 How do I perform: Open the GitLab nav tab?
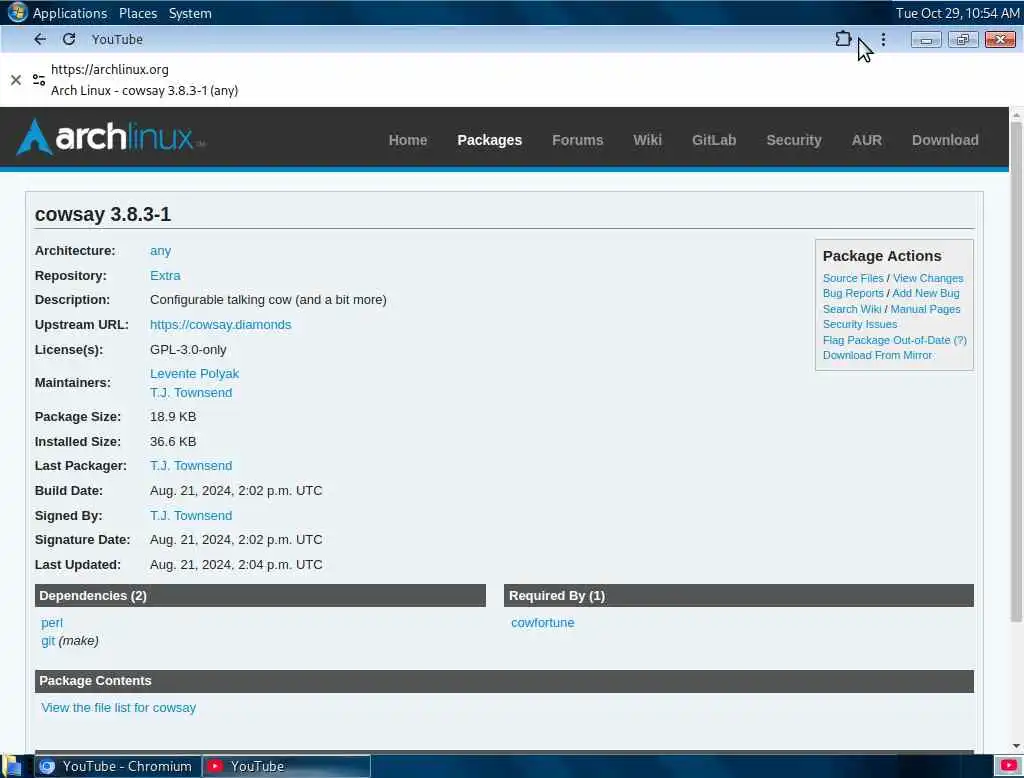pos(714,140)
